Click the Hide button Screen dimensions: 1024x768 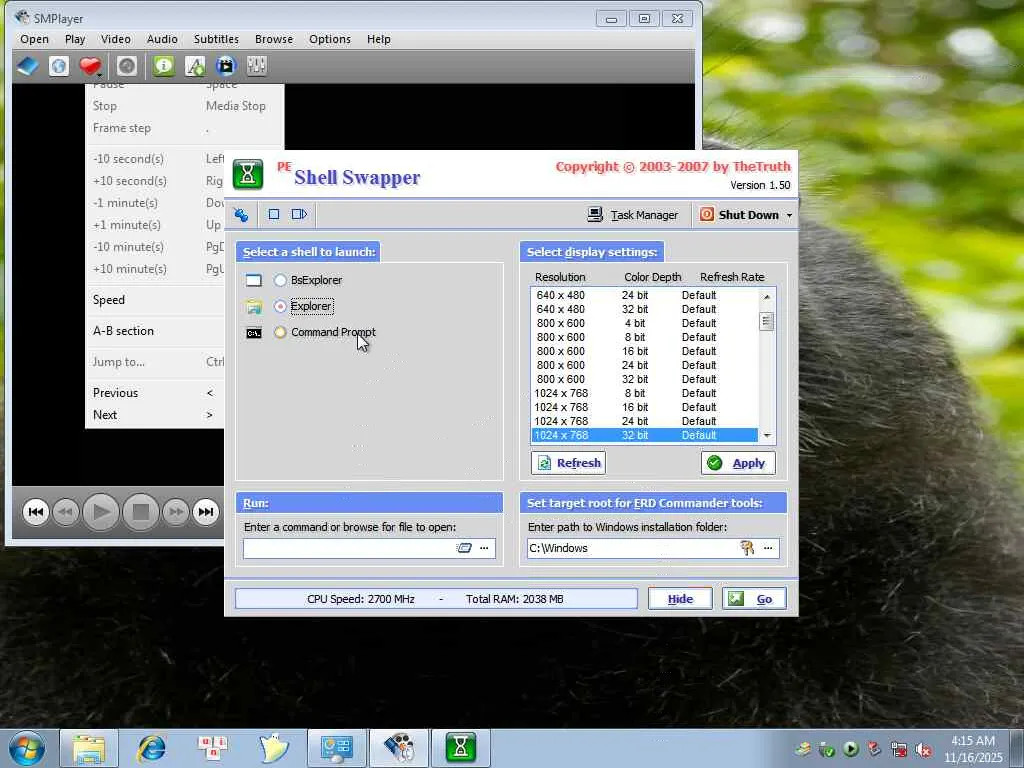coord(680,599)
